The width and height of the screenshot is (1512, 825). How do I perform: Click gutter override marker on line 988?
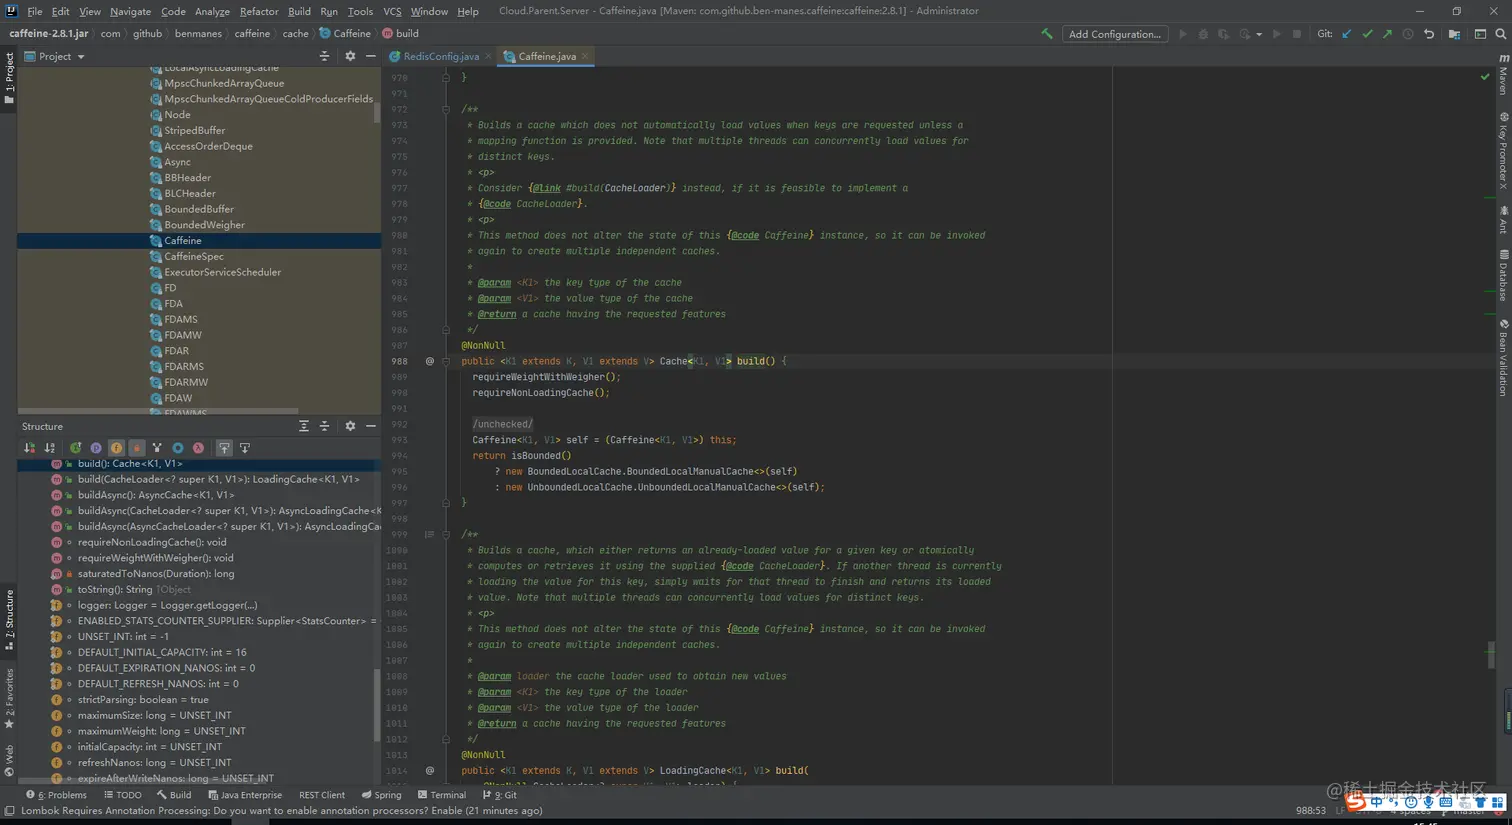tap(430, 361)
